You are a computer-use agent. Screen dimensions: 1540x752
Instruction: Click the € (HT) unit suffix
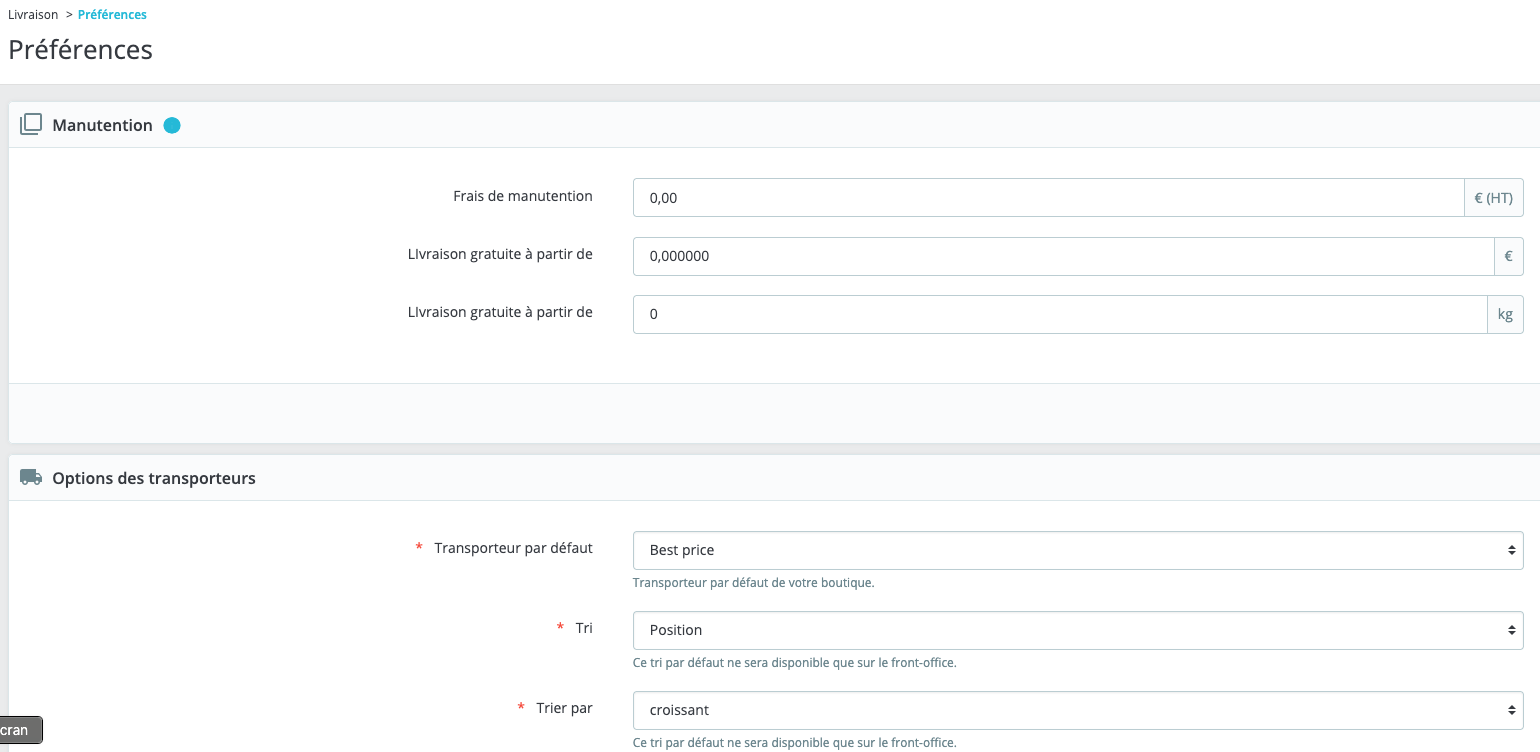coord(1493,198)
